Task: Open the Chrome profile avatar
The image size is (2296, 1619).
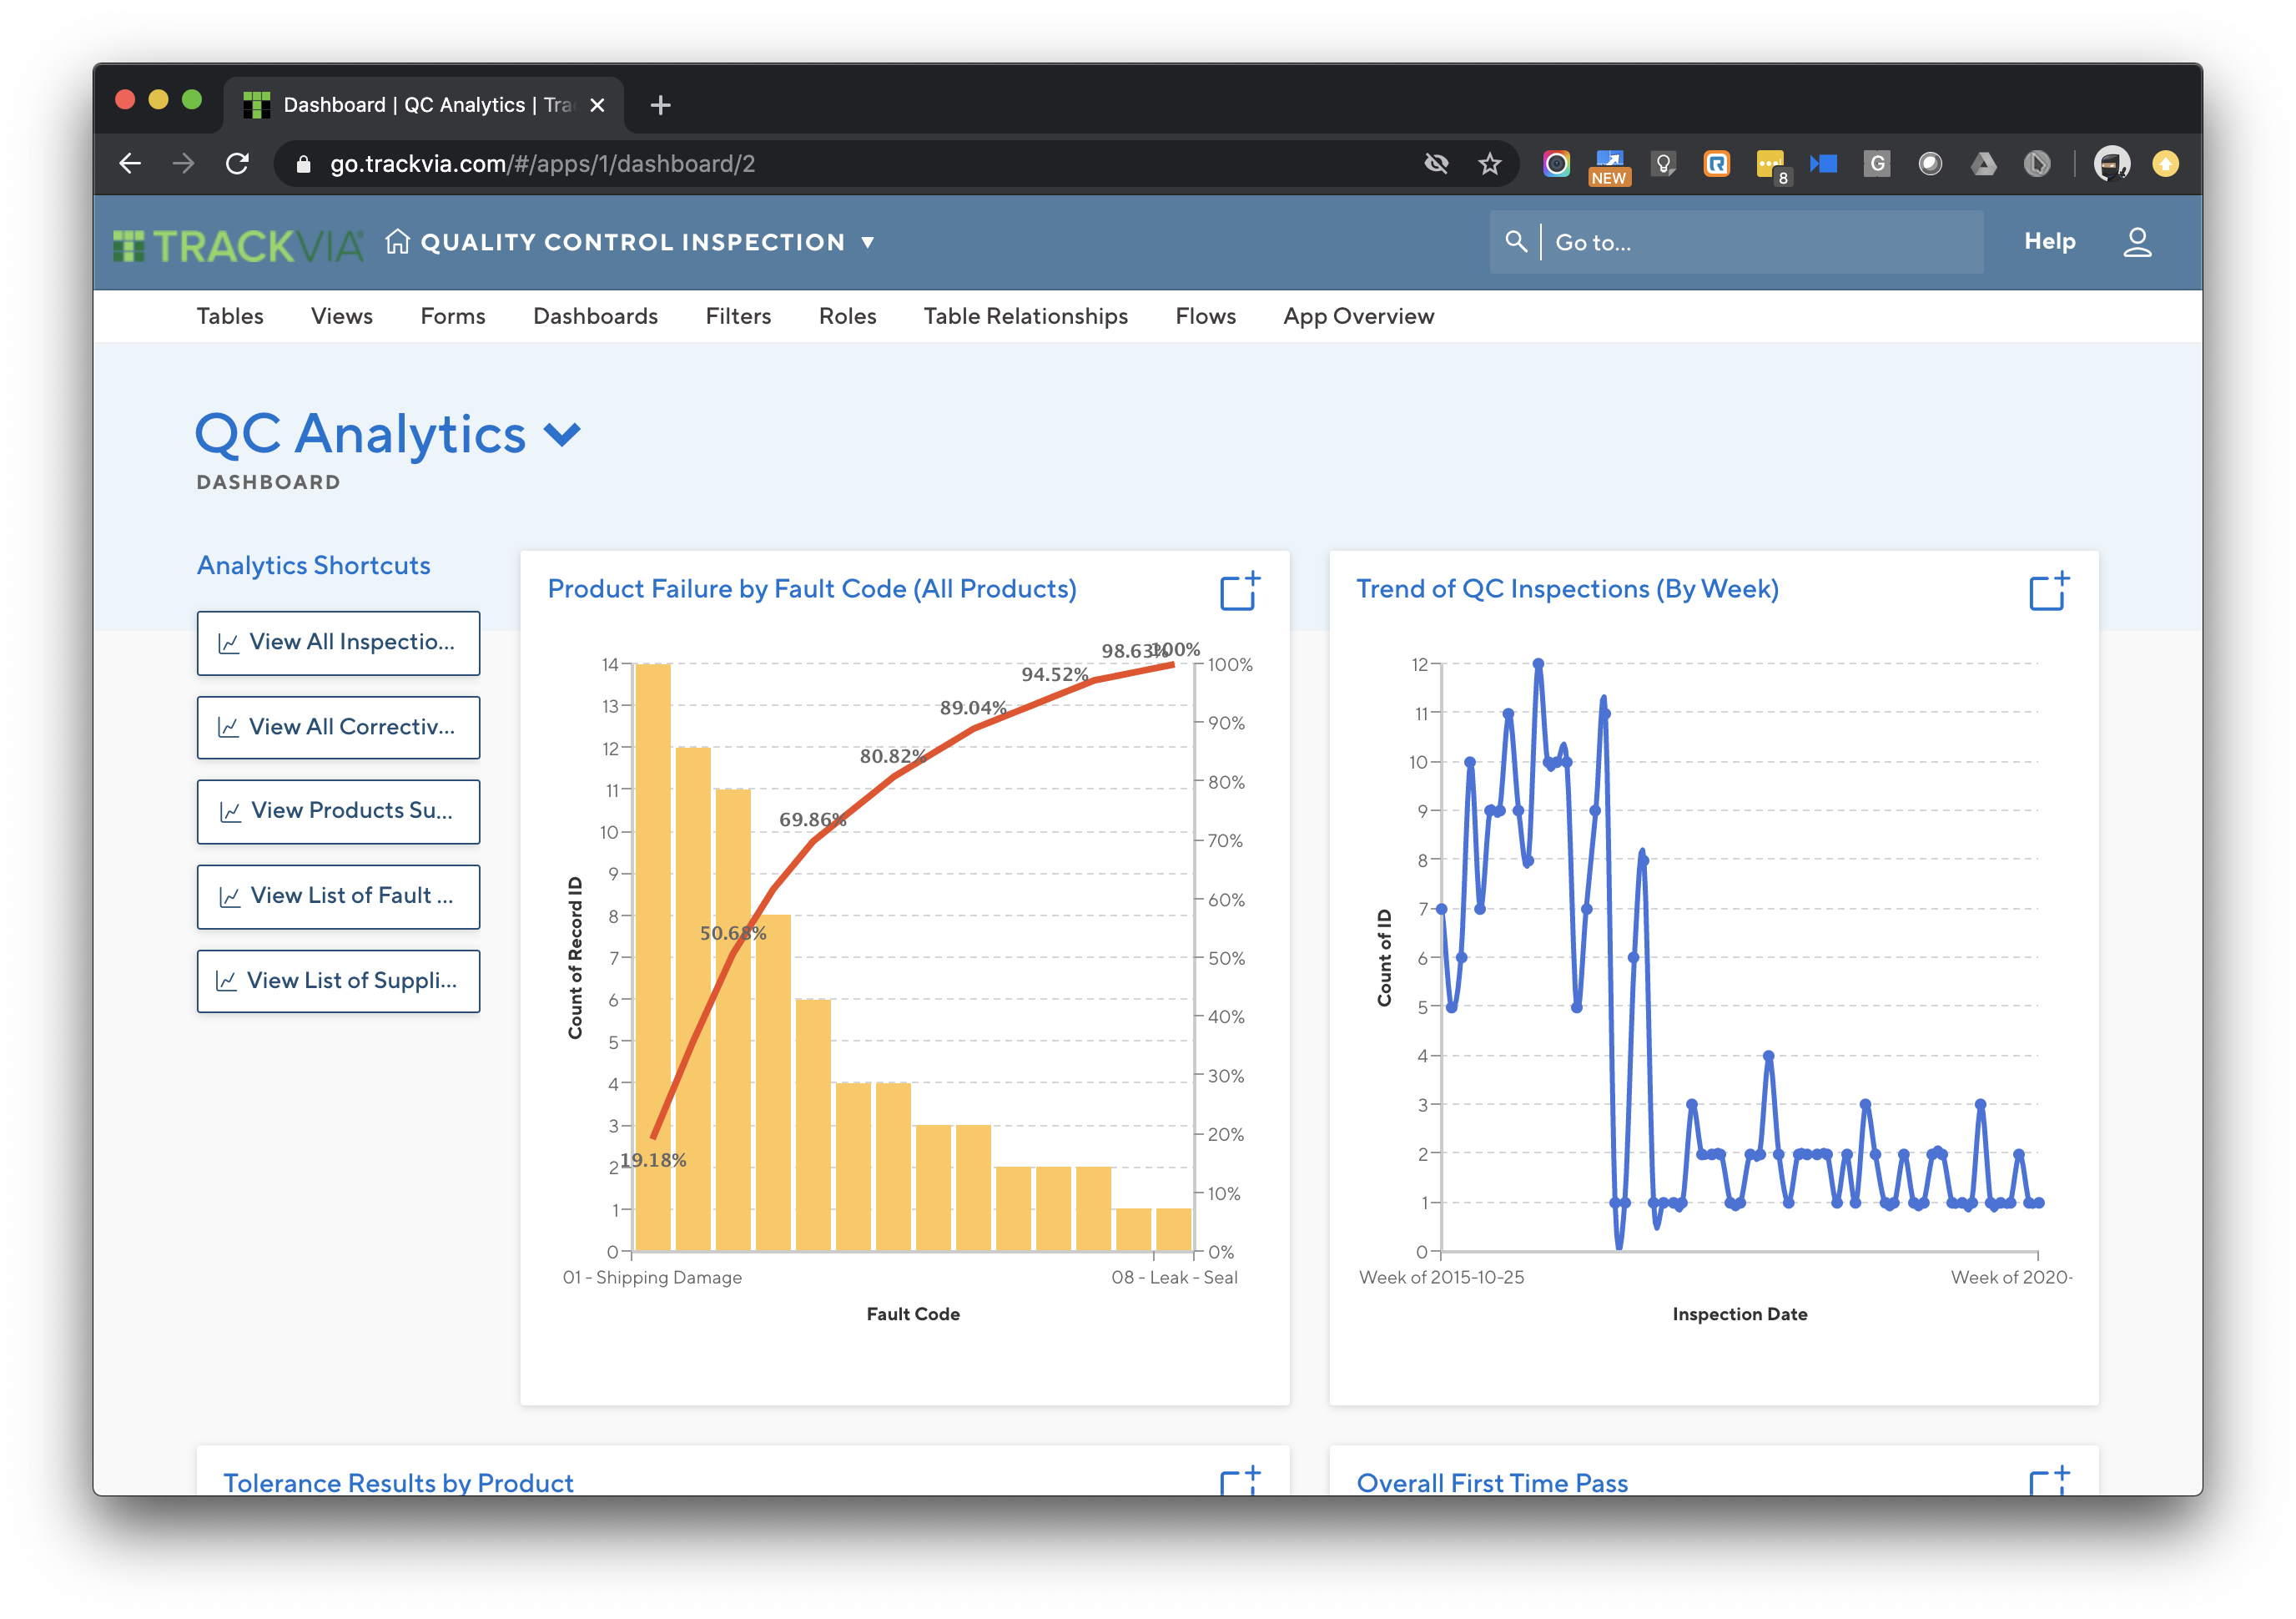Action: pos(2112,163)
